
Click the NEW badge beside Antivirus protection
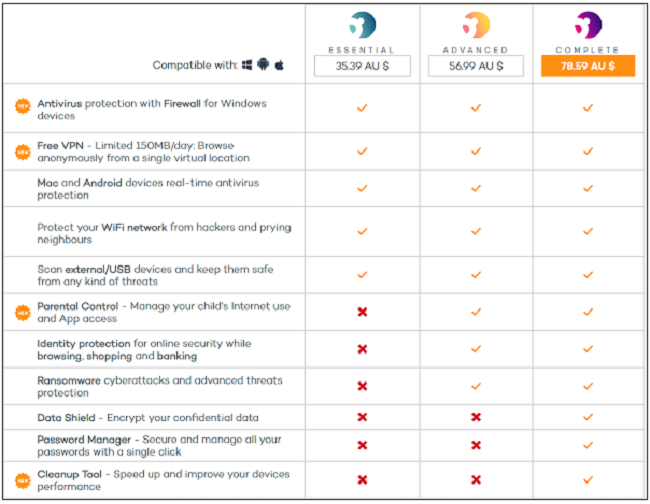coord(23,106)
